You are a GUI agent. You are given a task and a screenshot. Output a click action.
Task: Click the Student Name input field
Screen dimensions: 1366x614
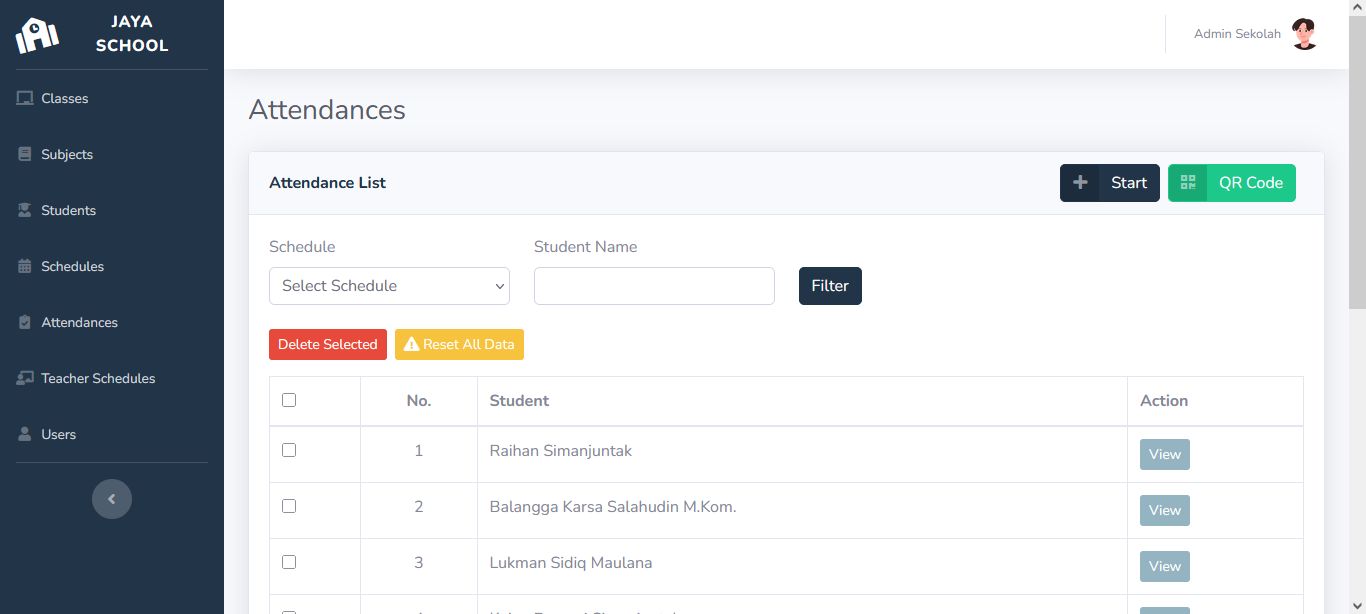click(x=654, y=286)
